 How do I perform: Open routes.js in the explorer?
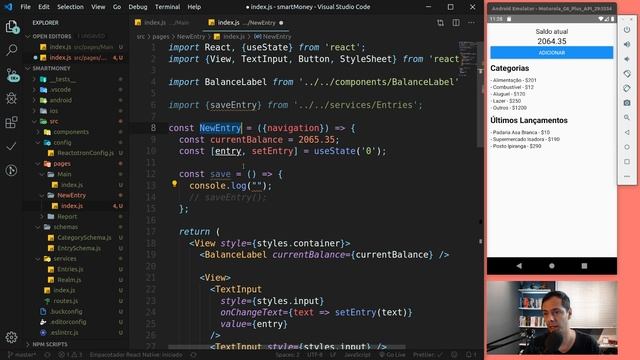(x=65, y=301)
